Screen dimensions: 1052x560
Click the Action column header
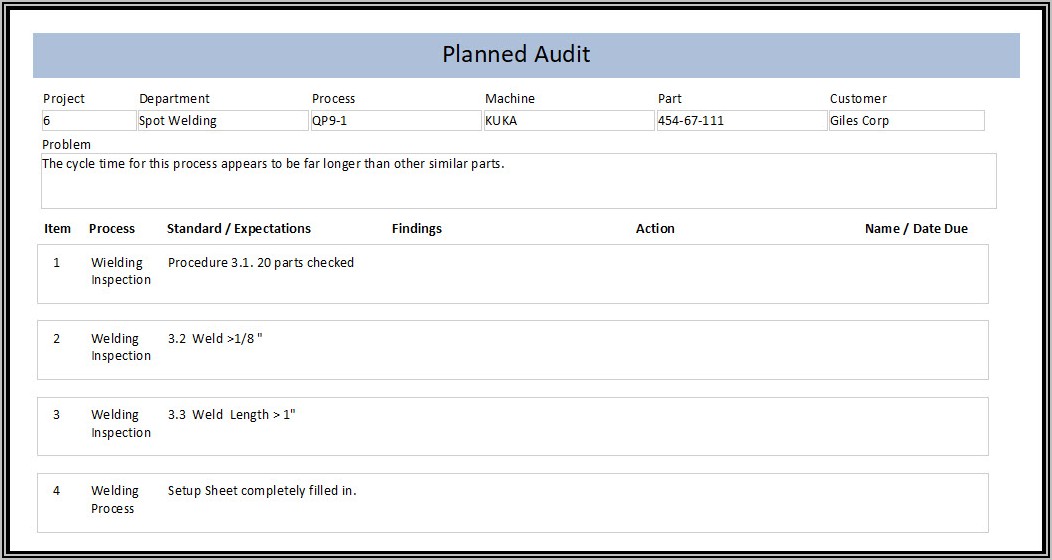[655, 229]
